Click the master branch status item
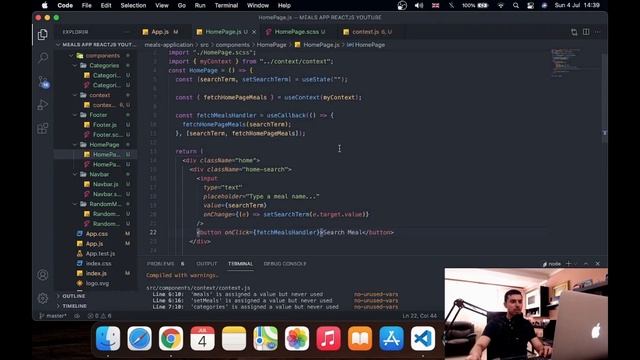 pyautogui.click(x=53, y=316)
